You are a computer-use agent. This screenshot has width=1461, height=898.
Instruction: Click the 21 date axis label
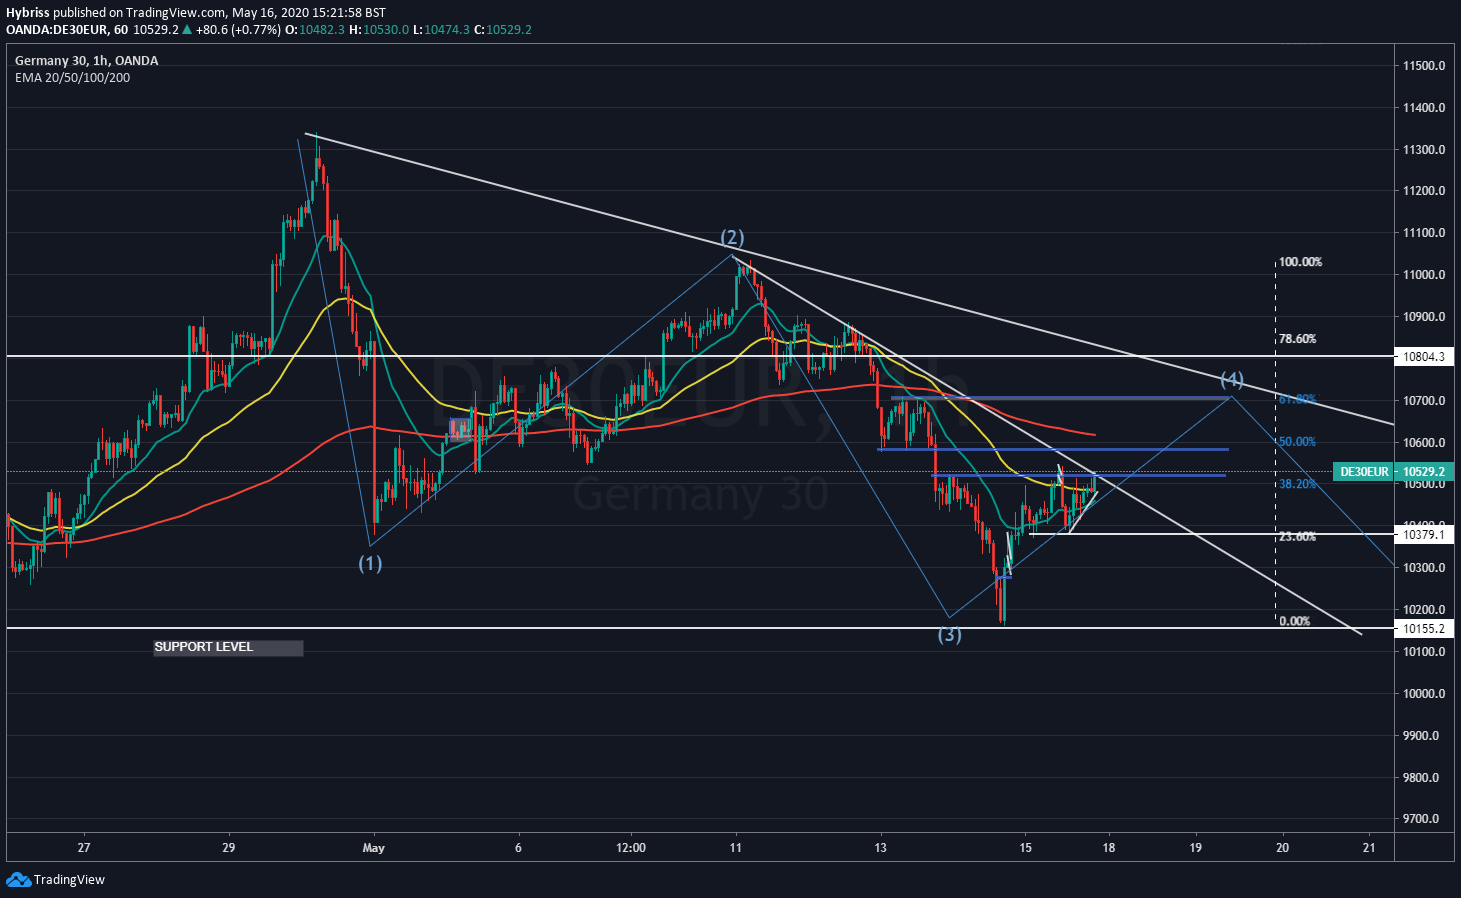tap(1370, 848)
